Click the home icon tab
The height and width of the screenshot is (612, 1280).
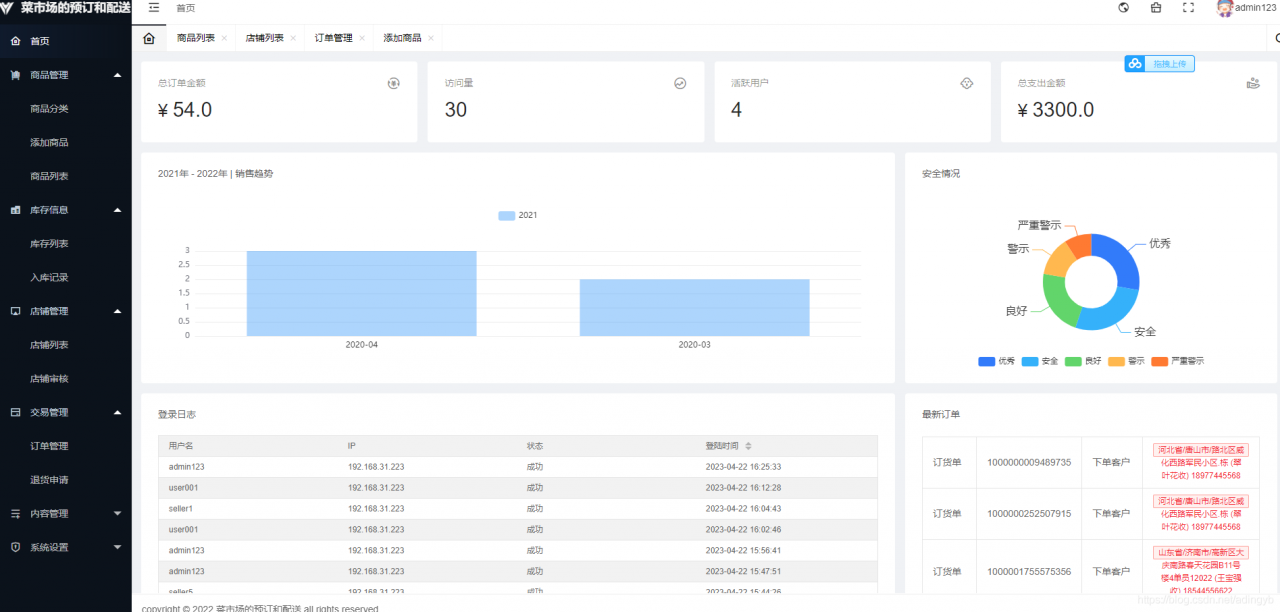[x=149, y=38]
